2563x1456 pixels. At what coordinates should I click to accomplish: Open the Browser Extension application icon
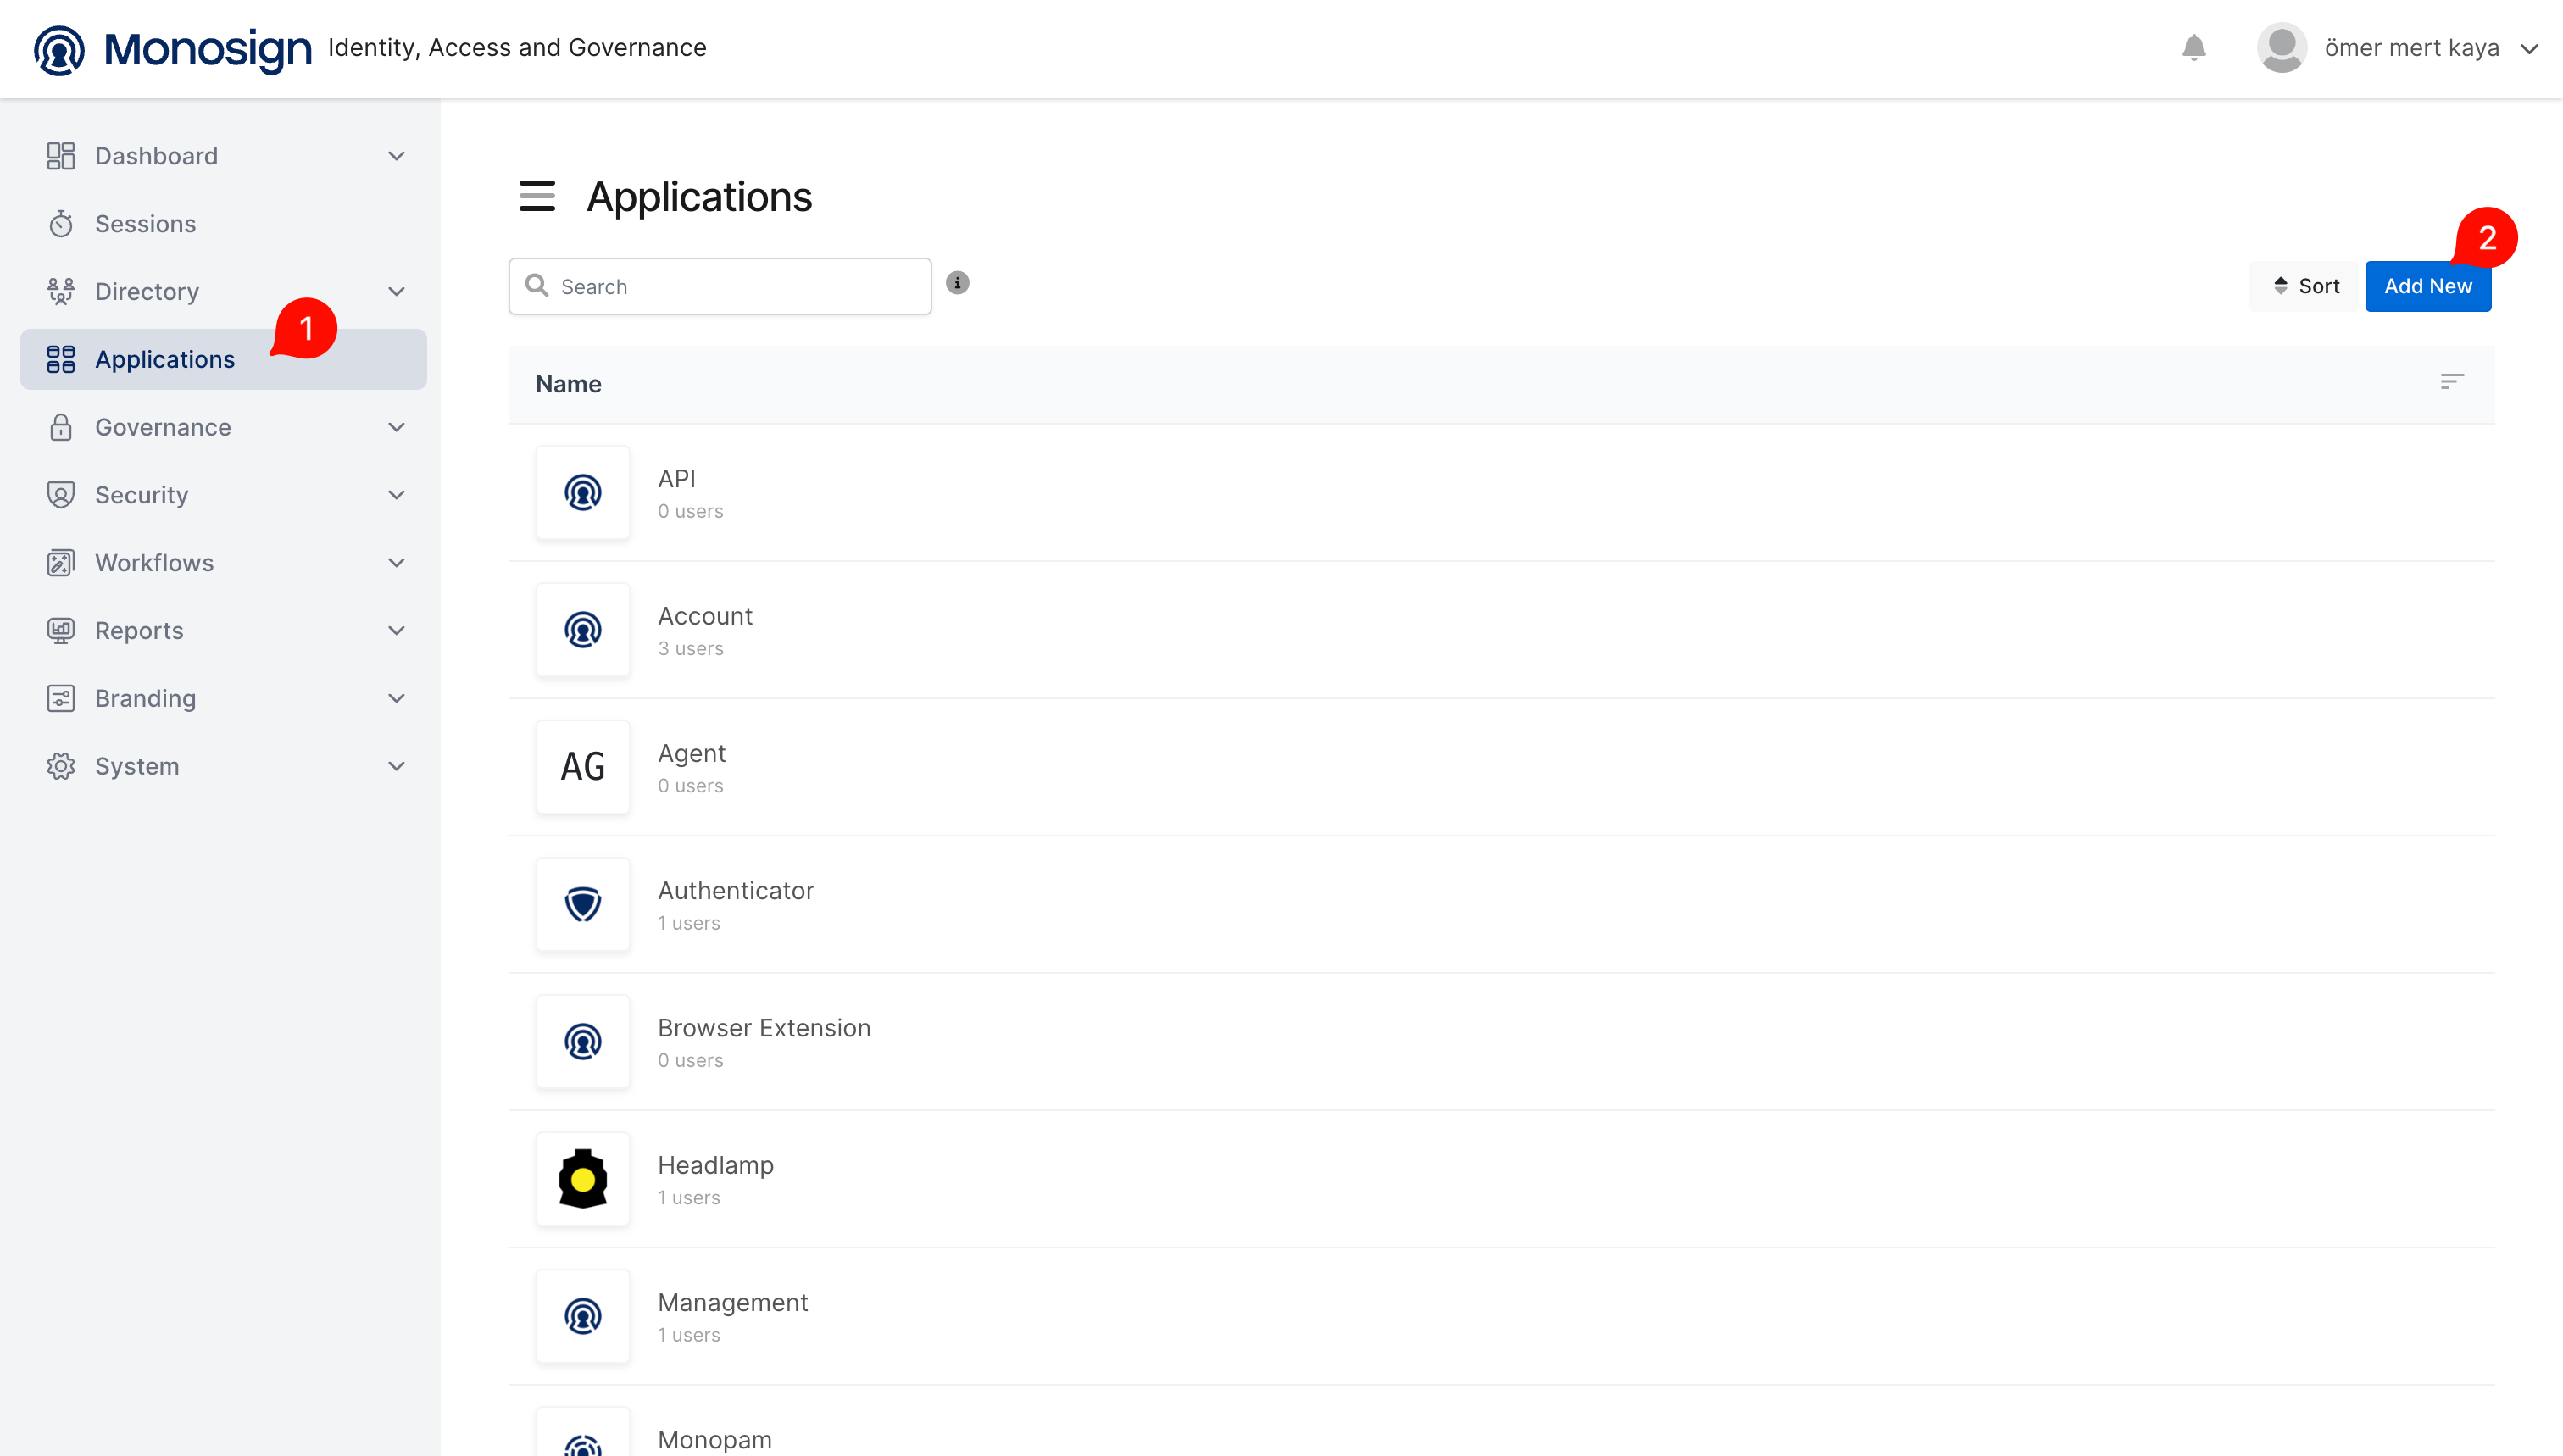click(583, 1042)
